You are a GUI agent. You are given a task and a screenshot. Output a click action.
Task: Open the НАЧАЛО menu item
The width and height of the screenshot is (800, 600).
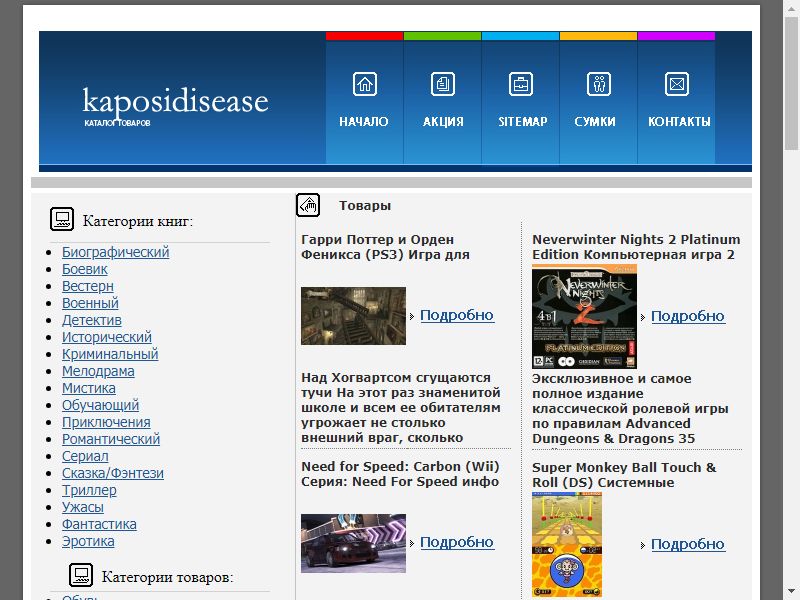(364, 121)
